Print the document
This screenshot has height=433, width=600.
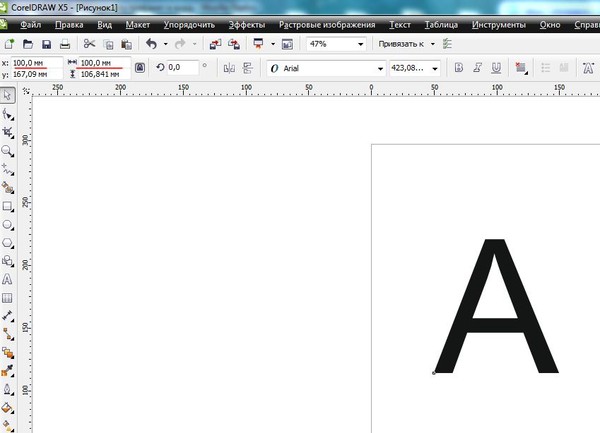click(65, 44)
